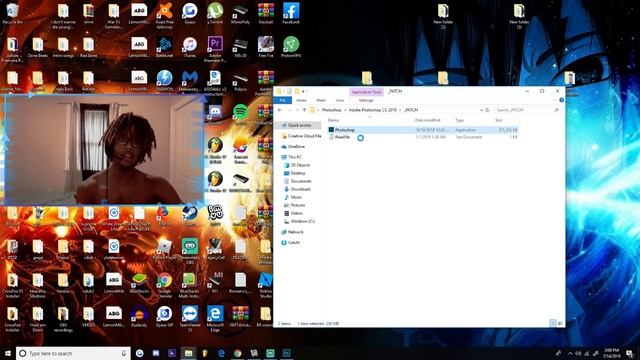Open the Customize Quick Access Toolbar dropdown
Viewport: 640px width, 360px height.
(303, 91)
